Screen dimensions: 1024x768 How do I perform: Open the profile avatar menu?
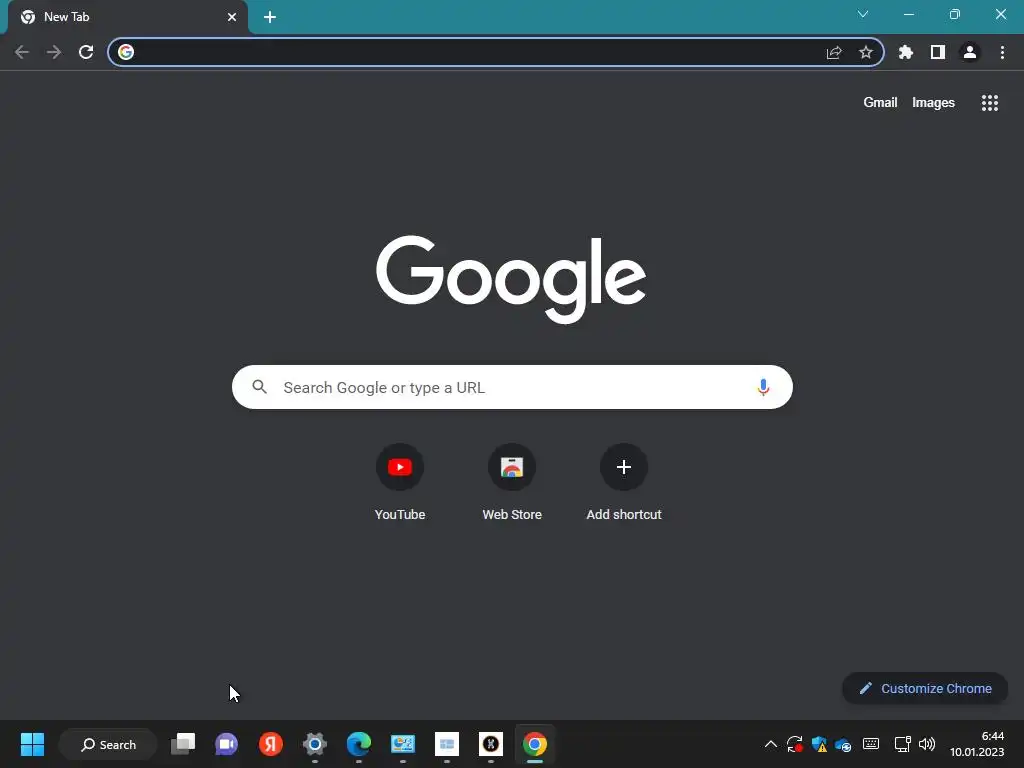[970, 52]
